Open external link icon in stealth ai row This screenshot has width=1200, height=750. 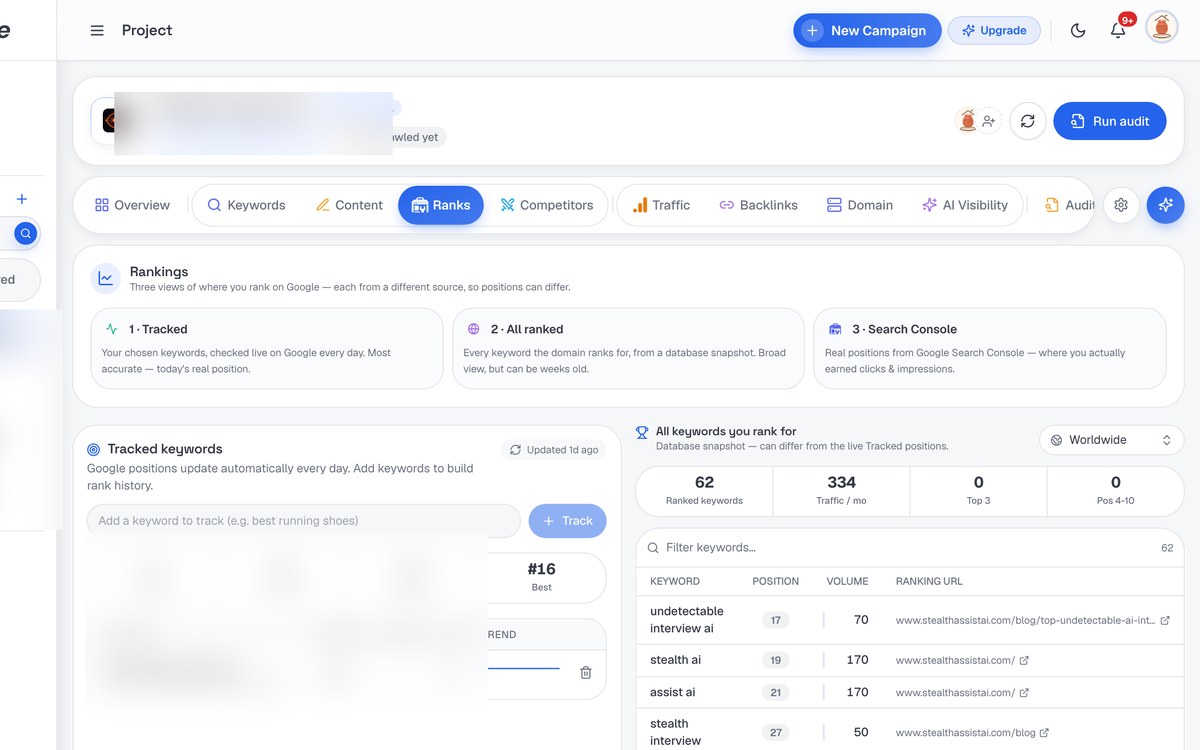click(1024, 660)
